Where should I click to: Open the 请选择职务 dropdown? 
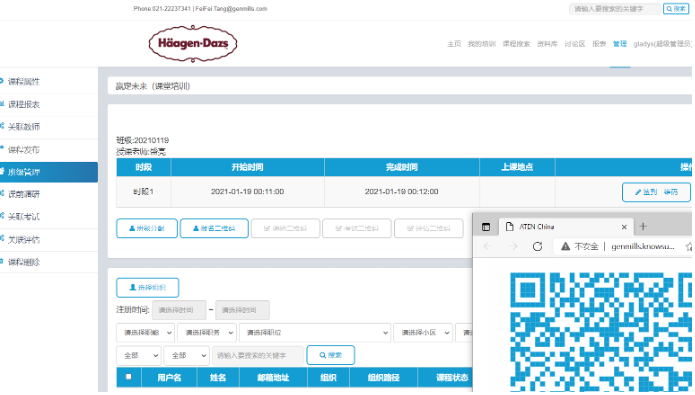point(207,332)
